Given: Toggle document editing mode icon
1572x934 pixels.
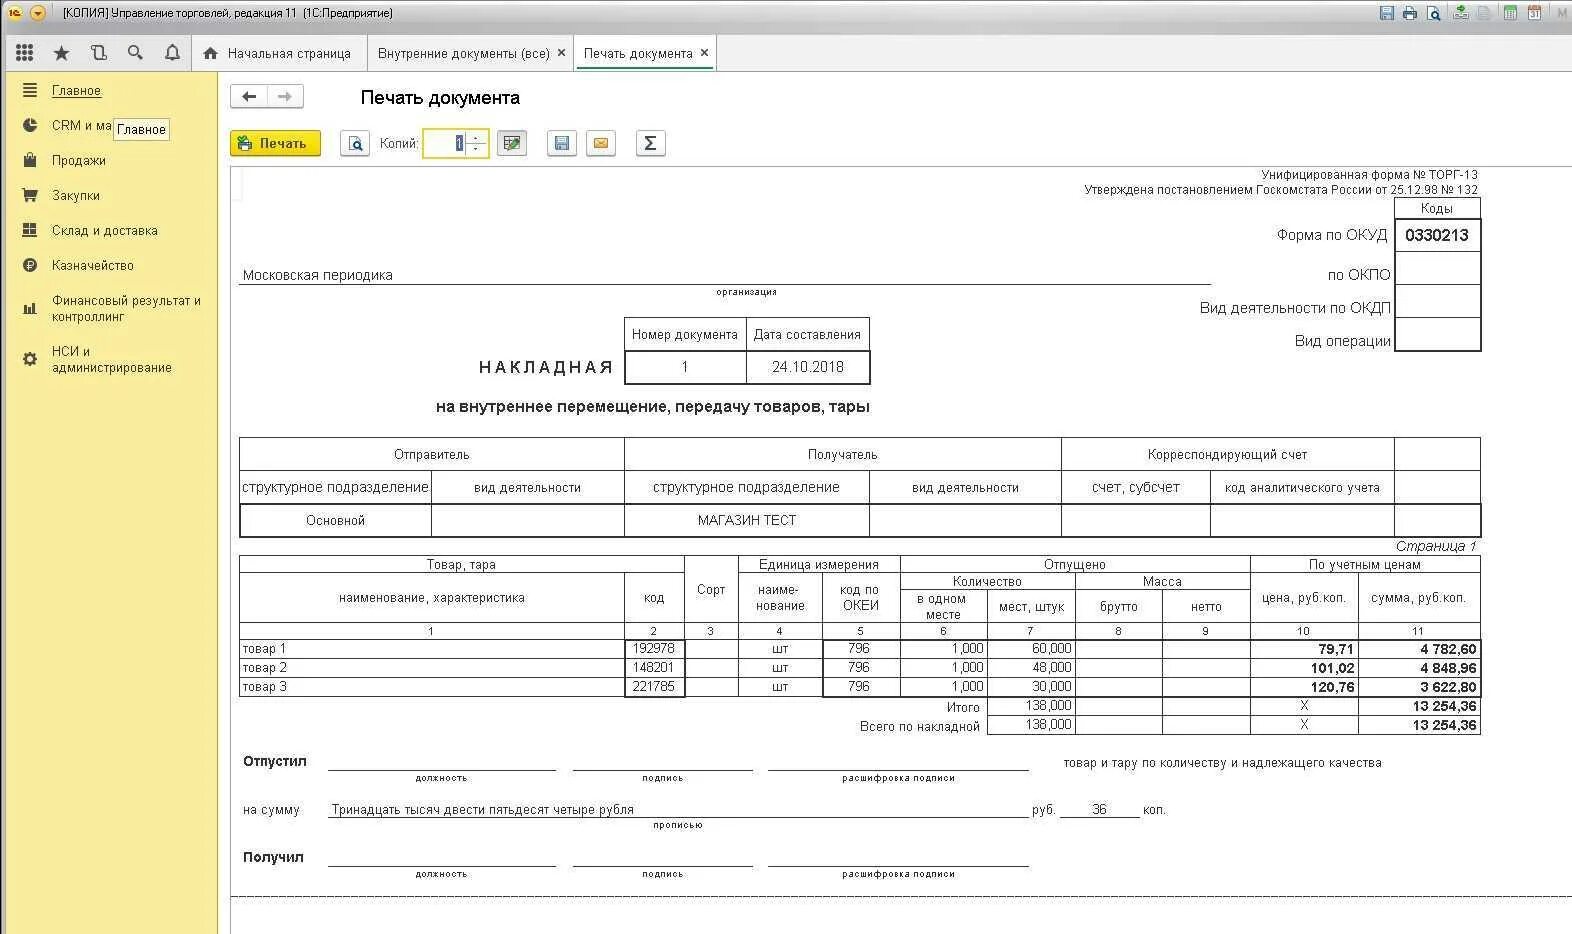Looking at the screenshot, I should click(x=512, y=143).
